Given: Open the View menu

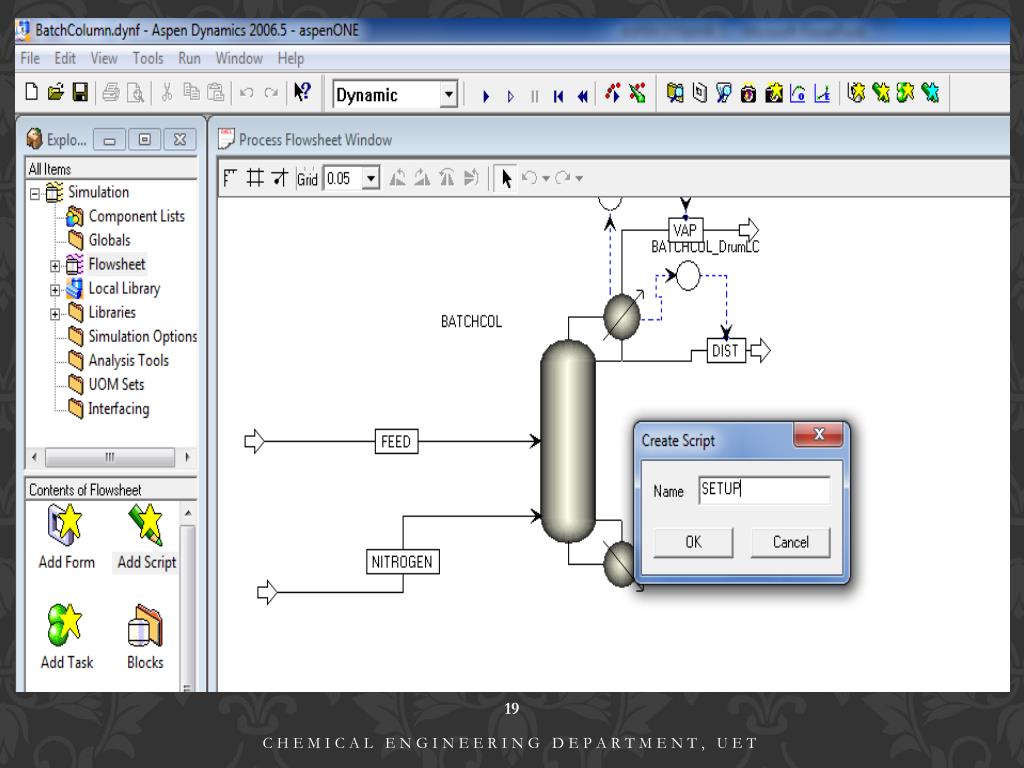Looking at the screenshot, I should click(x=104, y=58).
